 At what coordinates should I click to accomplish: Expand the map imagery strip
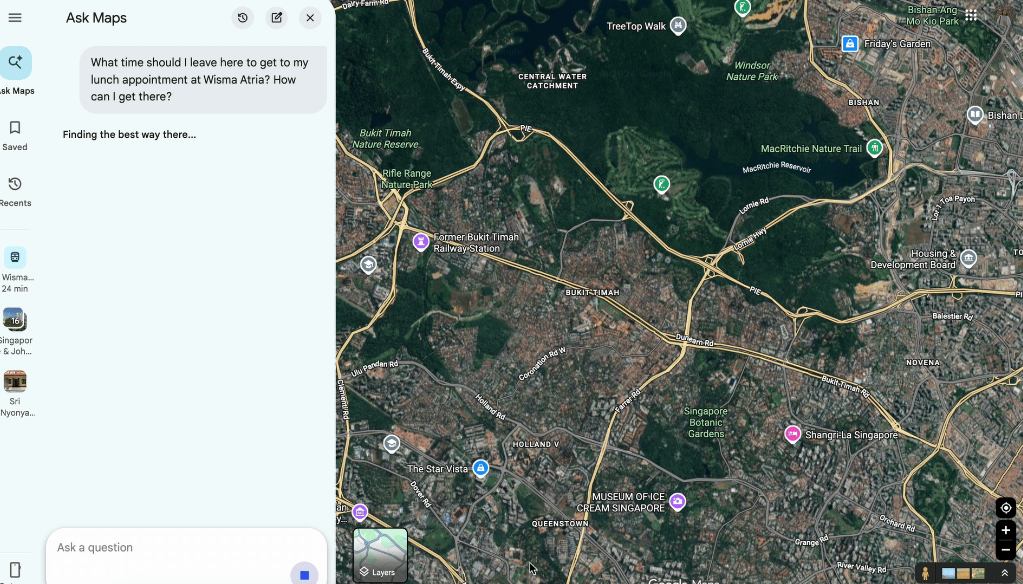click(x=1005, y=574)
